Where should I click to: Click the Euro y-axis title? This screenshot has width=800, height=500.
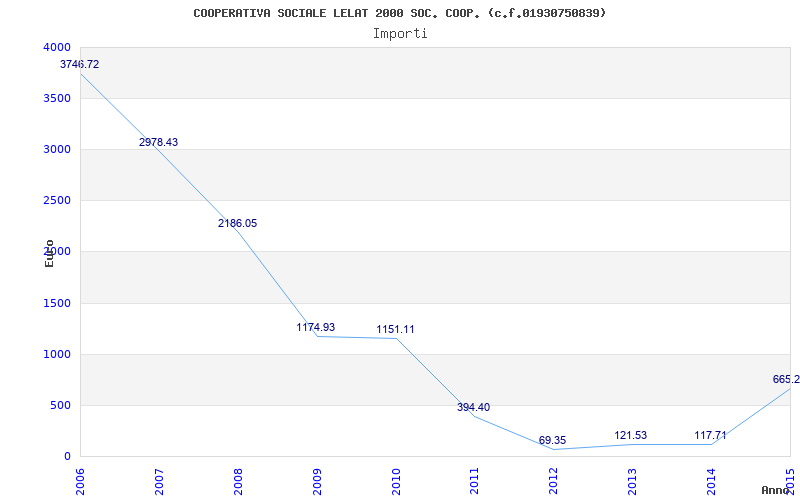49,254
